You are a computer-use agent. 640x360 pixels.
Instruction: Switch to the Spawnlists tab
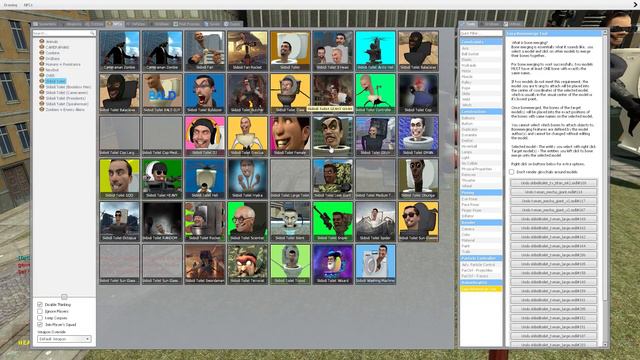pyautogui.click(x=45, y=24)
